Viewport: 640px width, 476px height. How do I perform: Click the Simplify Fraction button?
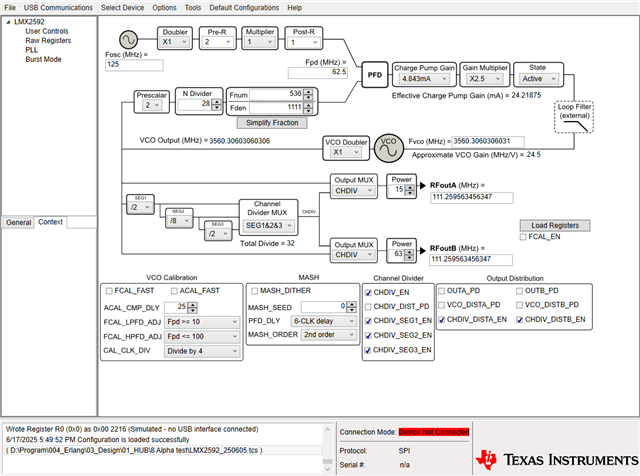click(272, 122)
